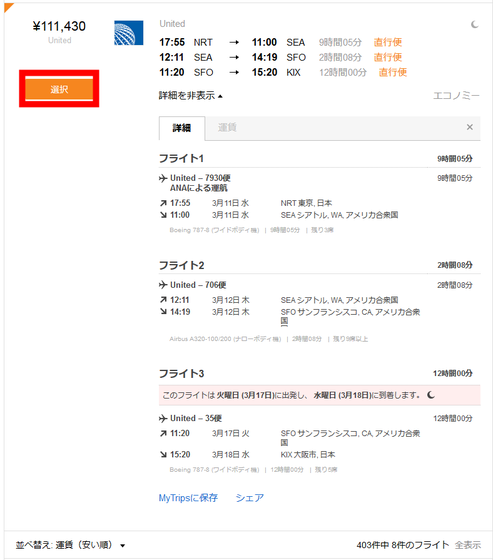Click the arrow between SEA and SFO
Screen dimensions: 493x560
click(x=234, y=58)
